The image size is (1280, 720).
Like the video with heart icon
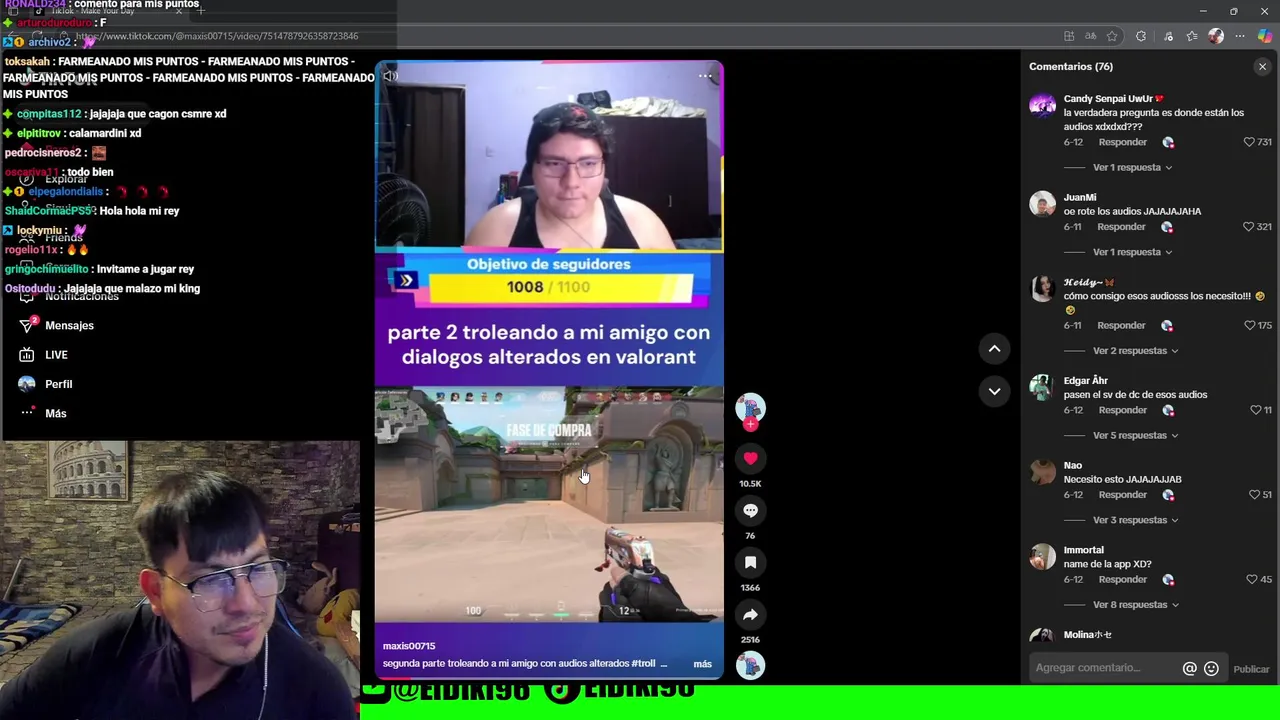click(x=750, y=458)
